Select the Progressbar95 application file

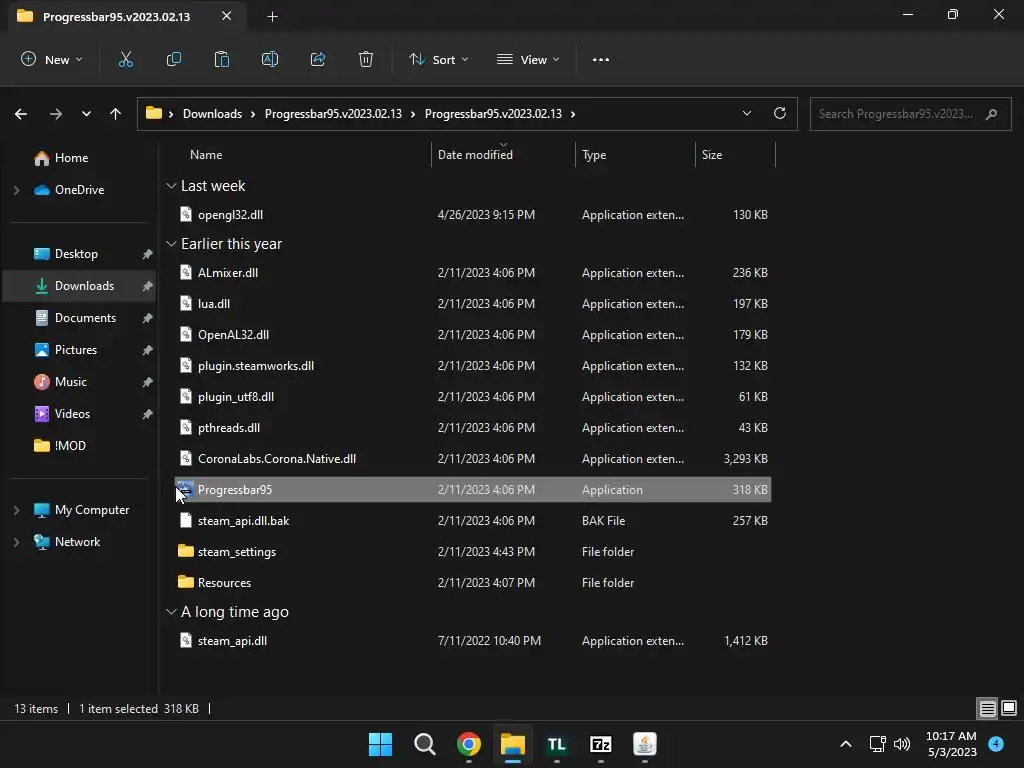(473, 490)
